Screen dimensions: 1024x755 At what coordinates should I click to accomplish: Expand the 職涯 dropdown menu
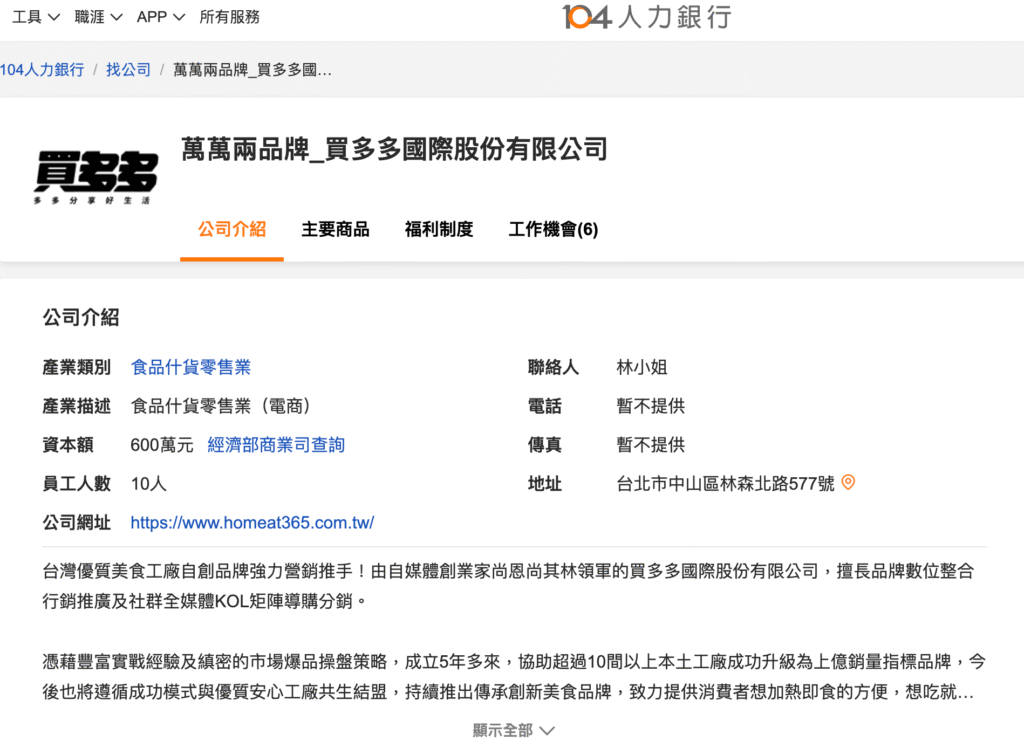click(98, 17)
